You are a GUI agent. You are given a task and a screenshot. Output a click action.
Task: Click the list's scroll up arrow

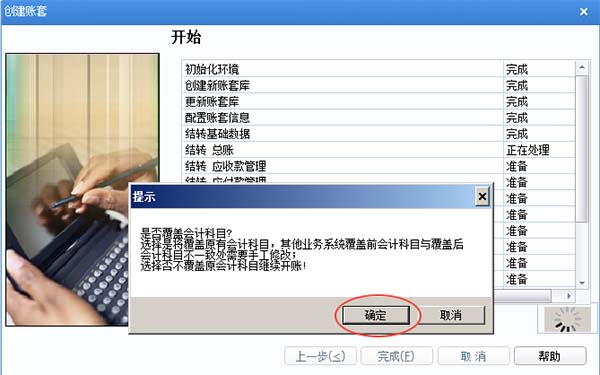[582, 68]
